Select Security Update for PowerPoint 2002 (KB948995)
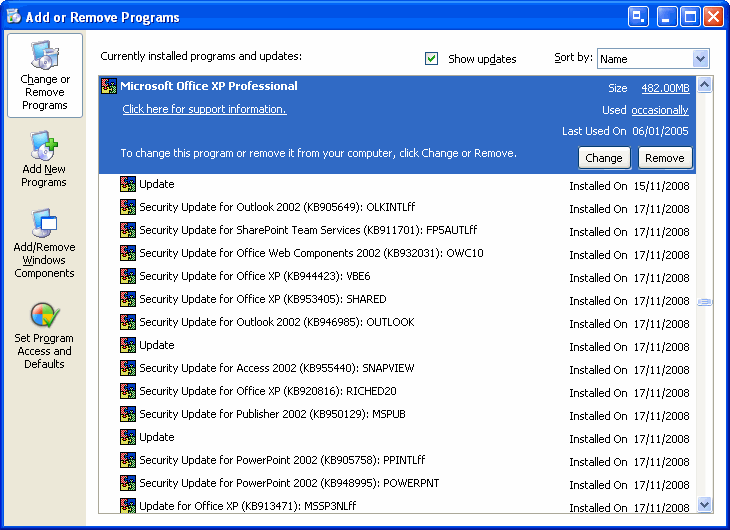730x530 pixels. pyautogui.click(x=397, y=483)
